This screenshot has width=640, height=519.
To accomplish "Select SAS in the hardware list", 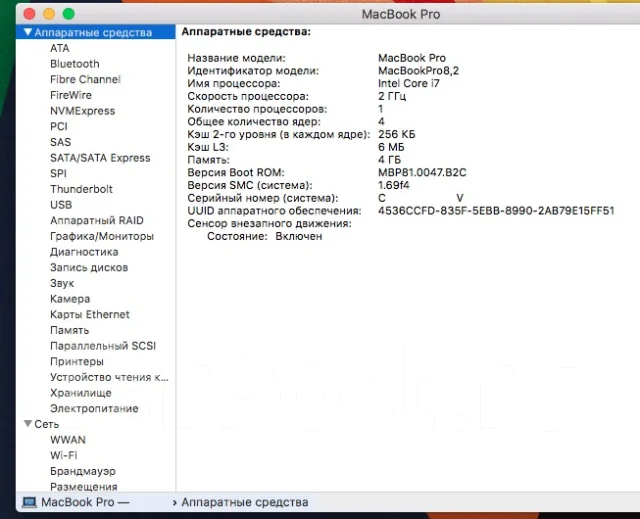I will [x=60, y=142].
